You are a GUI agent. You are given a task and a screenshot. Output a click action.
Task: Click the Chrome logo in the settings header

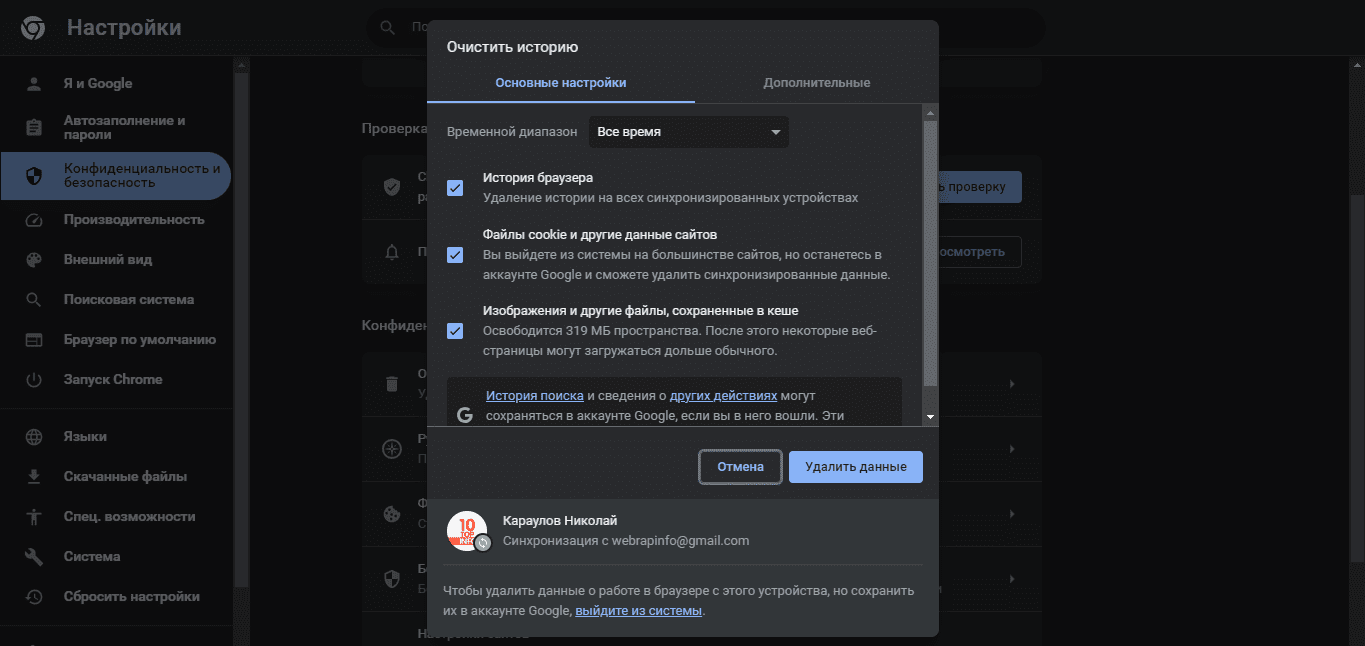[33, 28]
